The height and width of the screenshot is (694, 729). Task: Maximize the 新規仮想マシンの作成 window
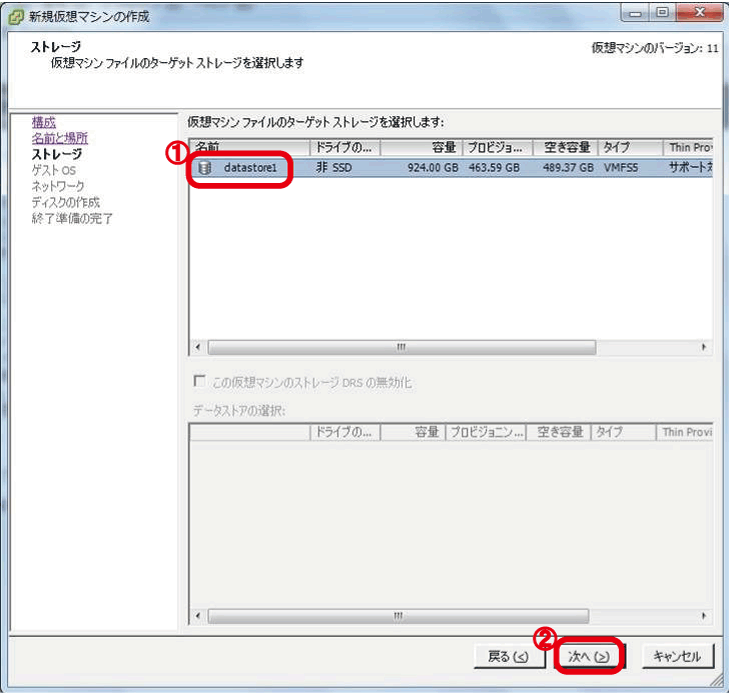click(x=663, y=13)
